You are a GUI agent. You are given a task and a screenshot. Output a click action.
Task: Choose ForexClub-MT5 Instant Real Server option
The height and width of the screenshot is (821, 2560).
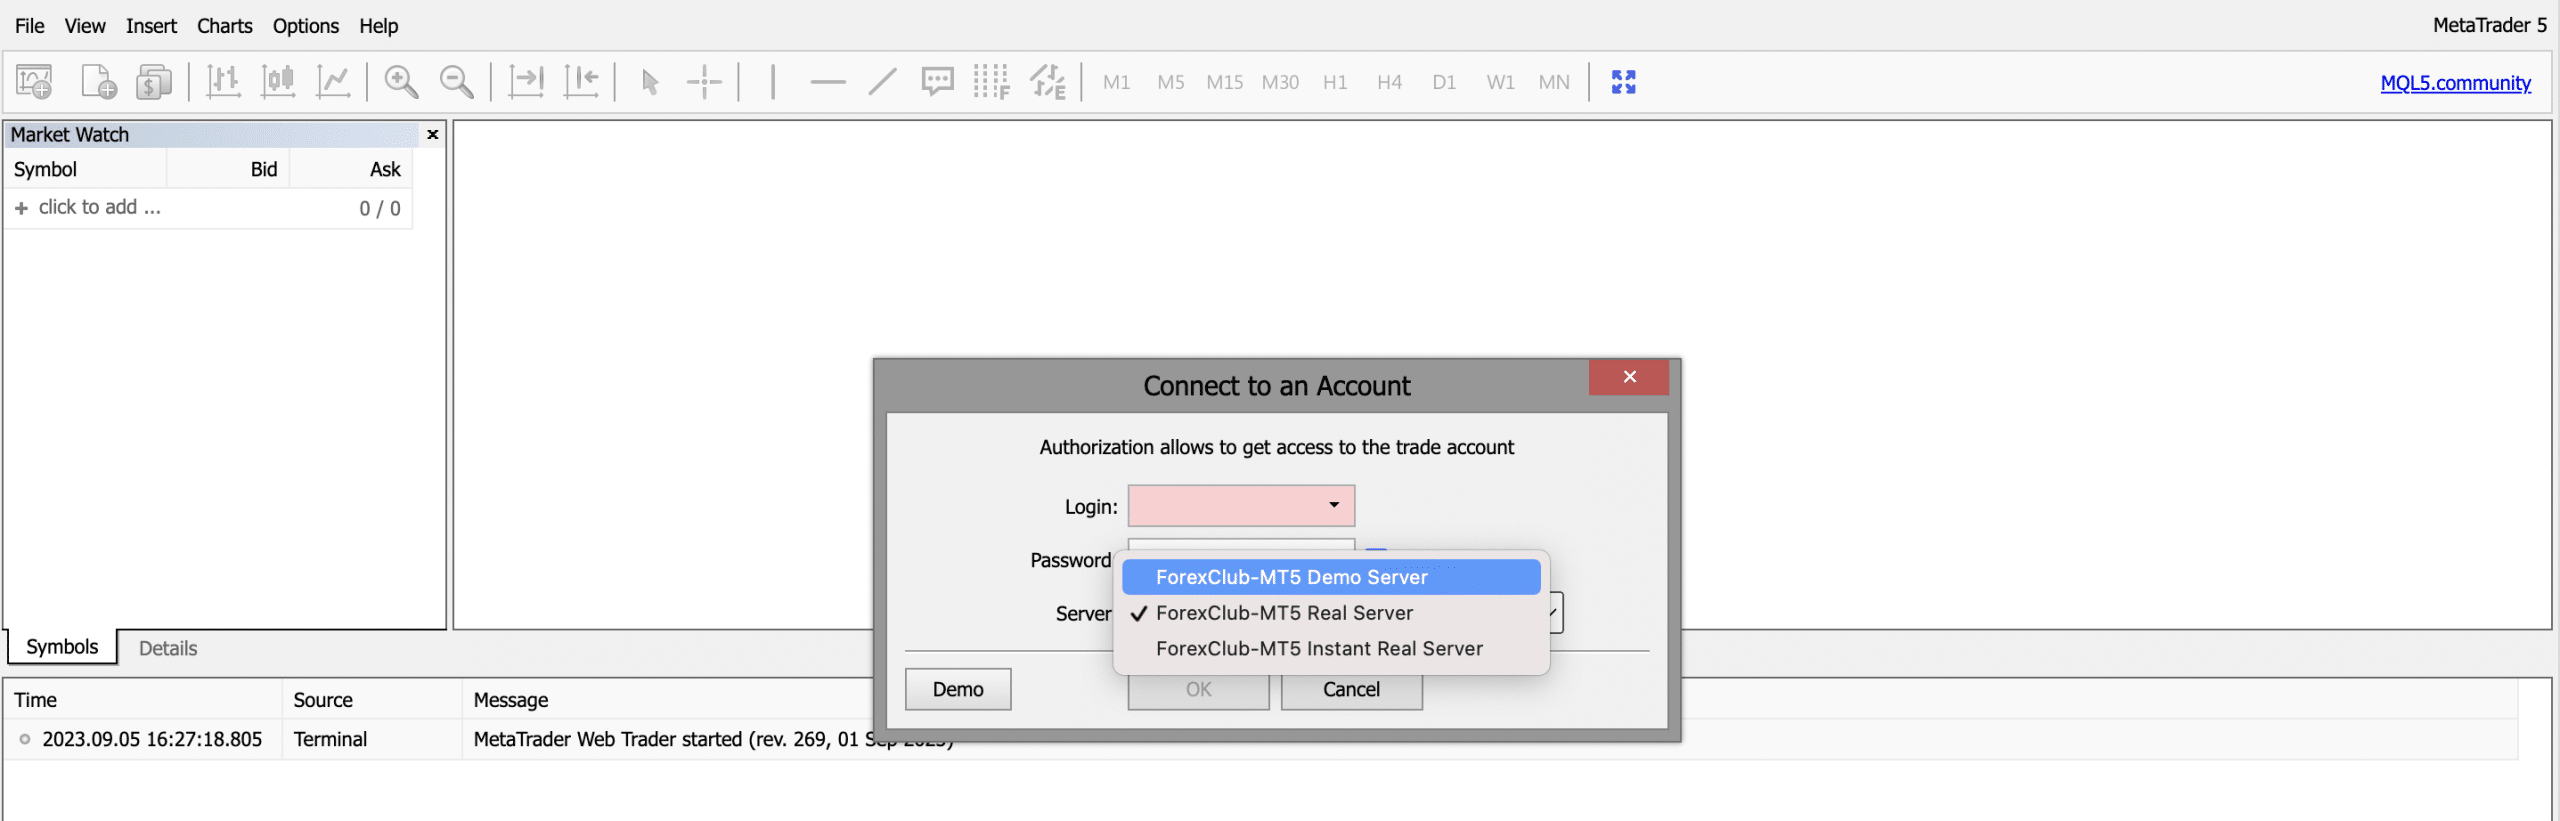click(x=1331, y=649)
